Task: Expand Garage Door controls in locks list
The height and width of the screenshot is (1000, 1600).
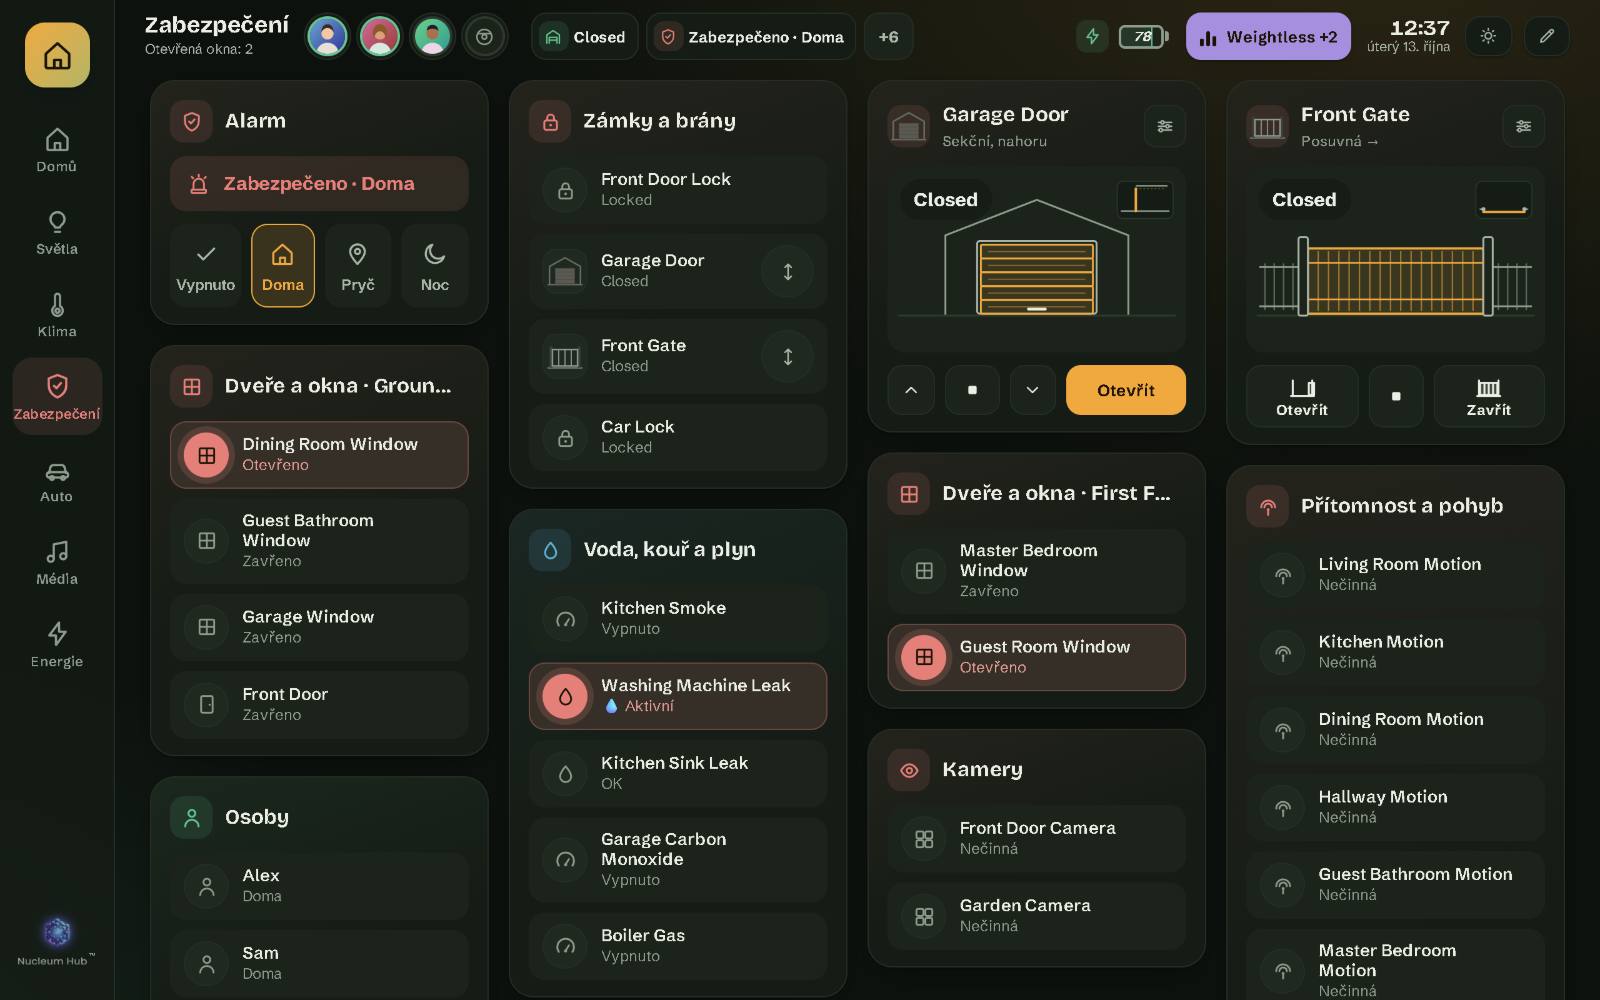Action: [x=788, y=271]
